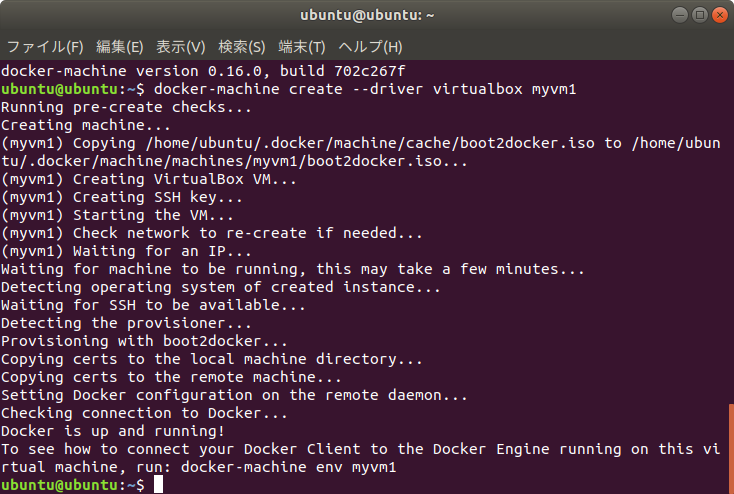Open the 編集(E) menu
The width and height of the screenshot is (734, 494).
[119, 47]
